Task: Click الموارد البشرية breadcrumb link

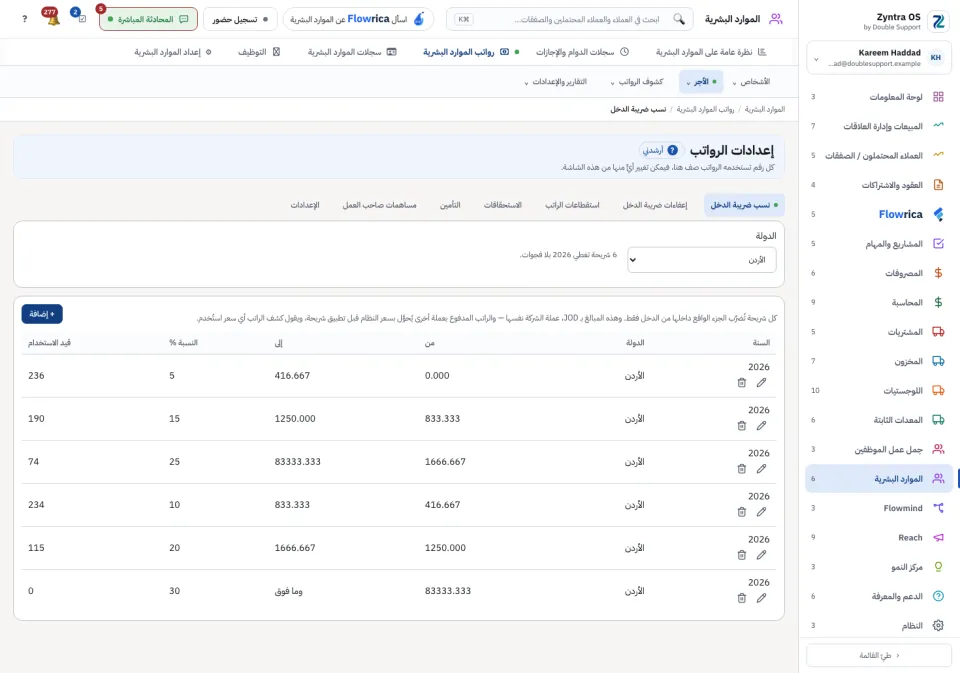Action: click(765, 110)
